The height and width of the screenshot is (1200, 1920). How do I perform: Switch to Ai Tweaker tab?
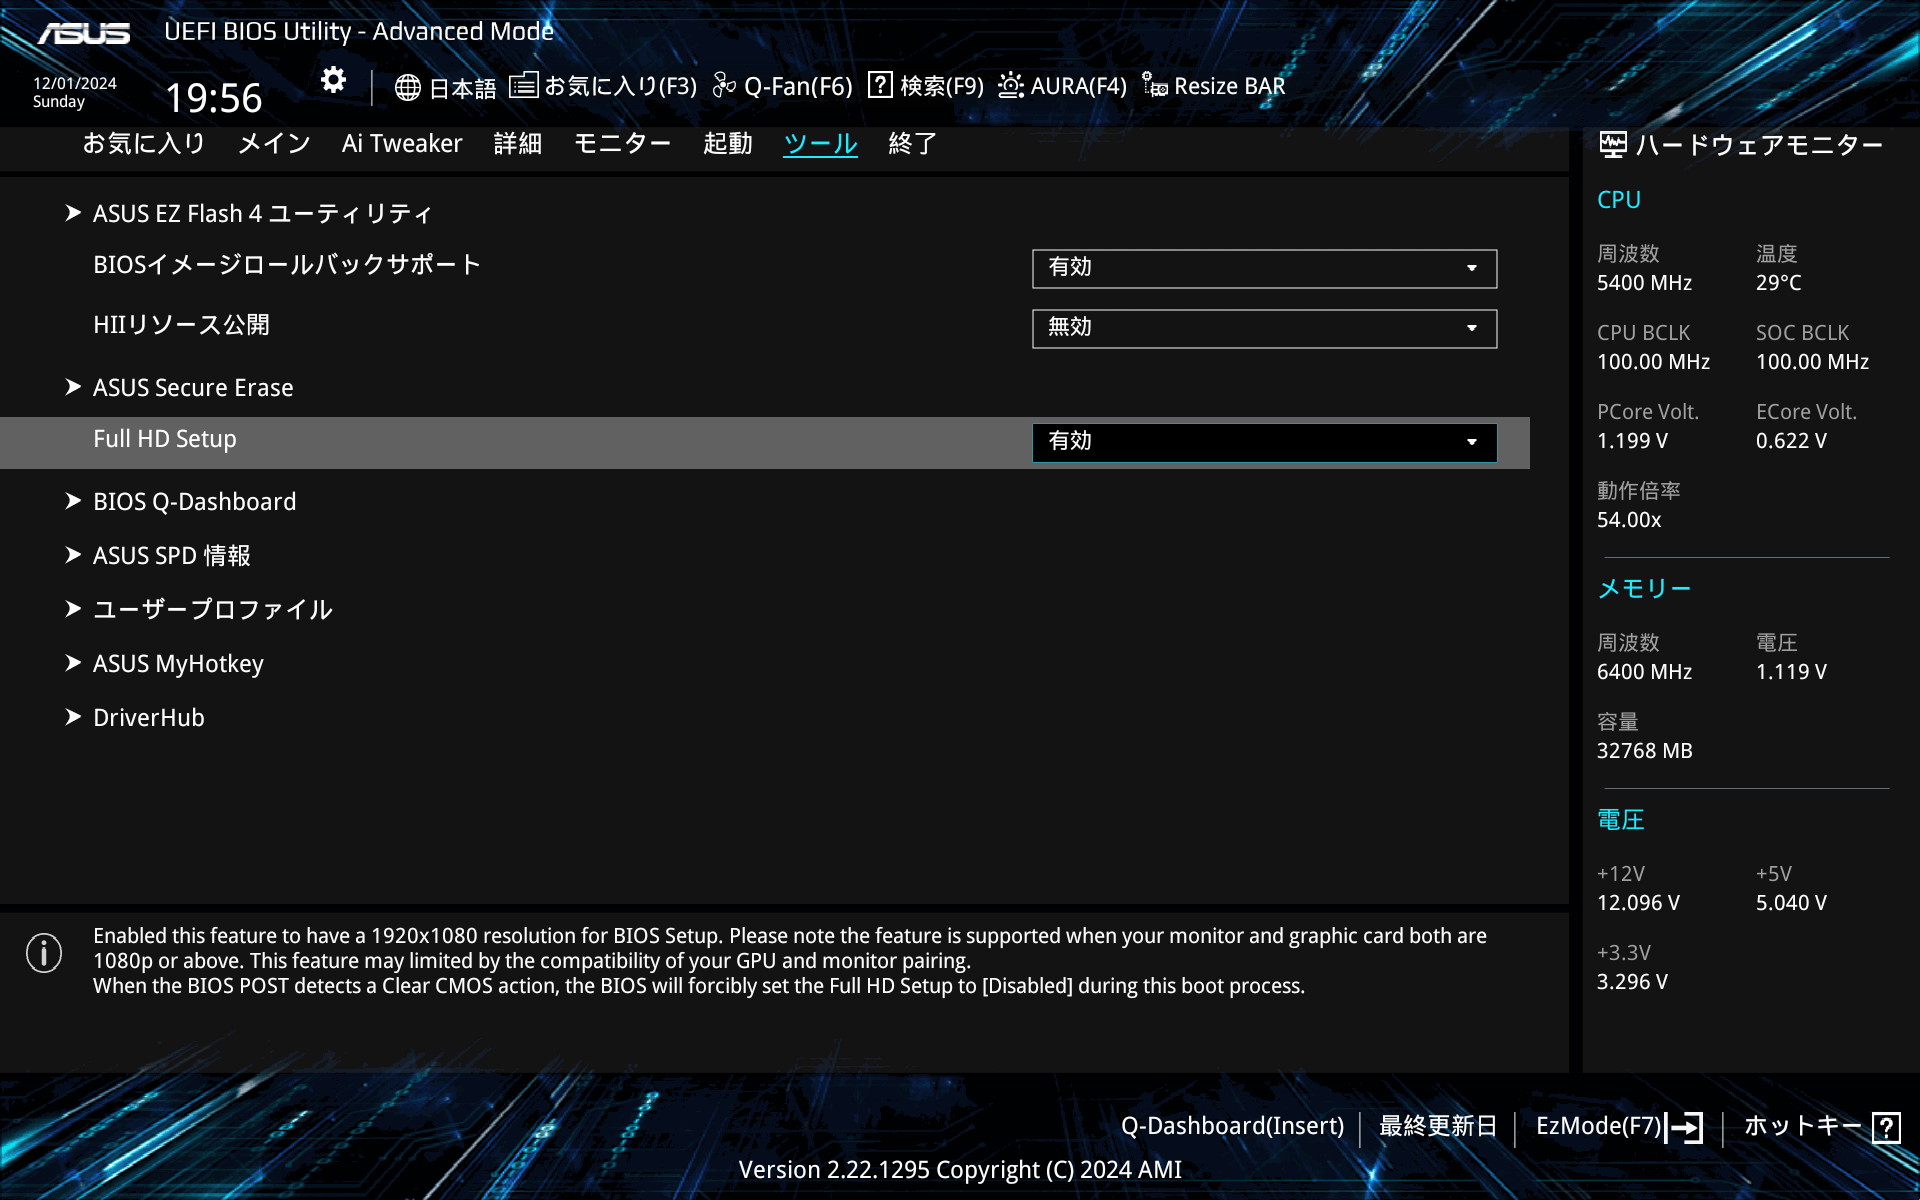click(402, 144)
